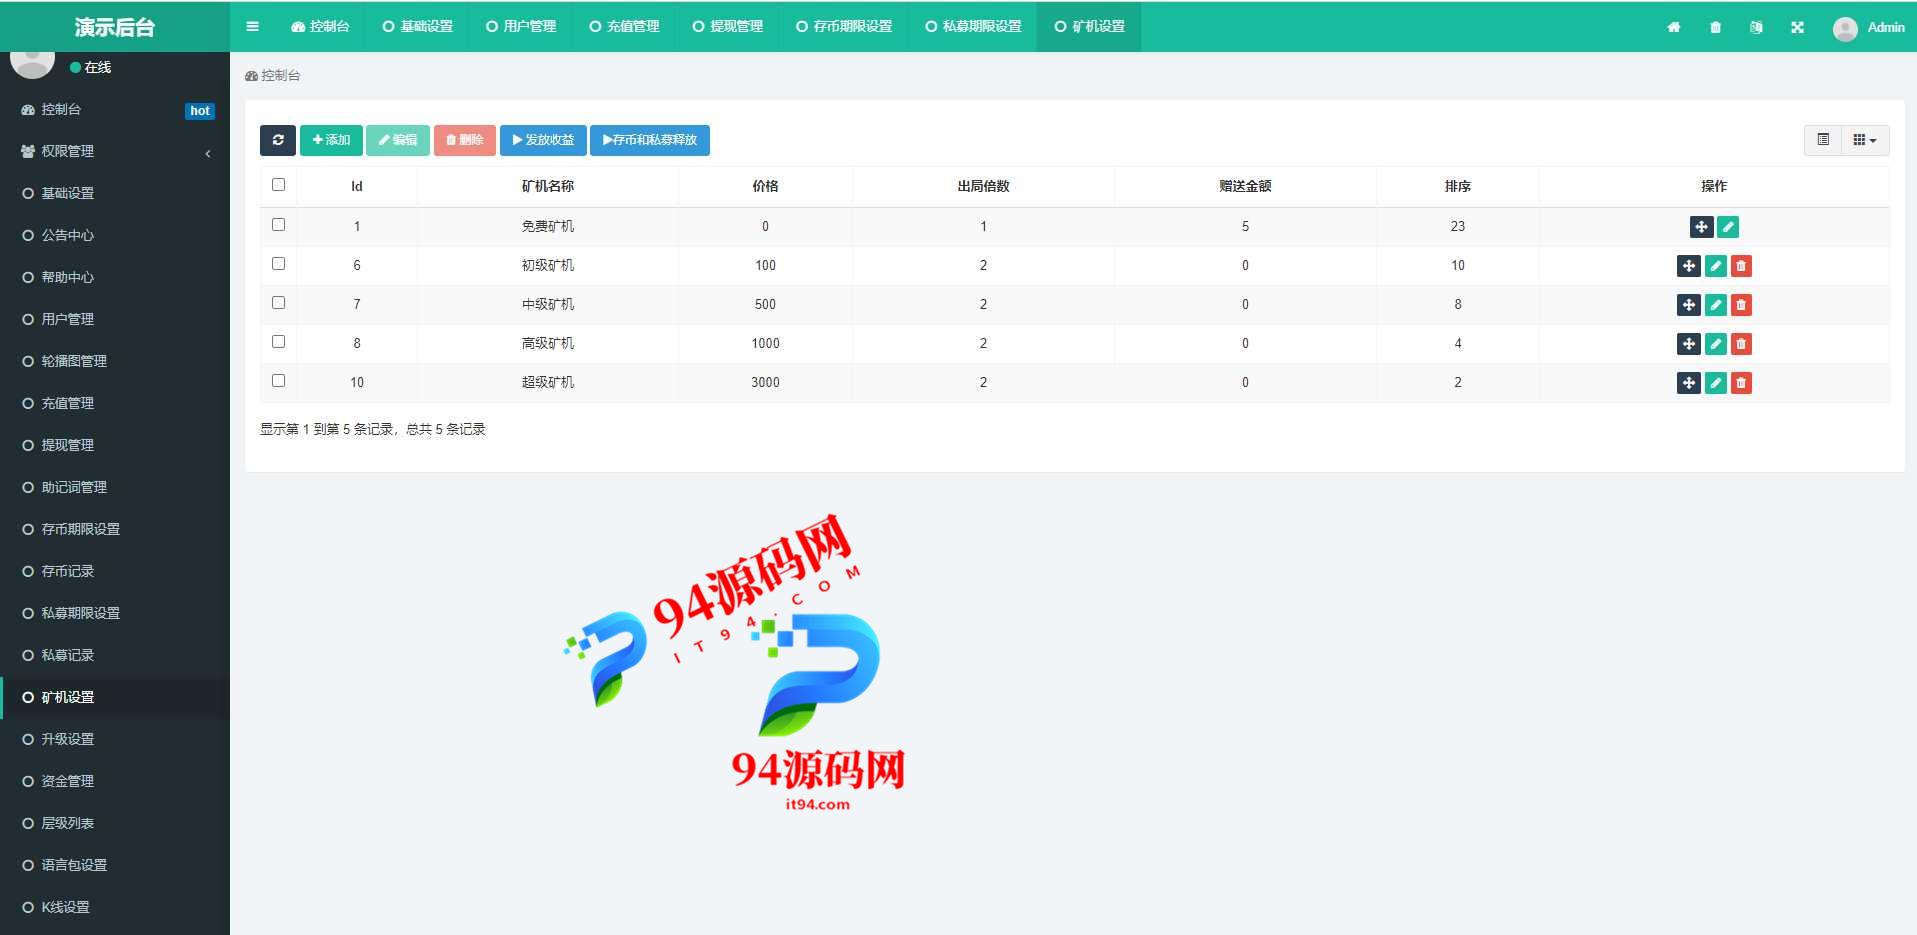Check the checkbox for row Id 6

(278, 264)
